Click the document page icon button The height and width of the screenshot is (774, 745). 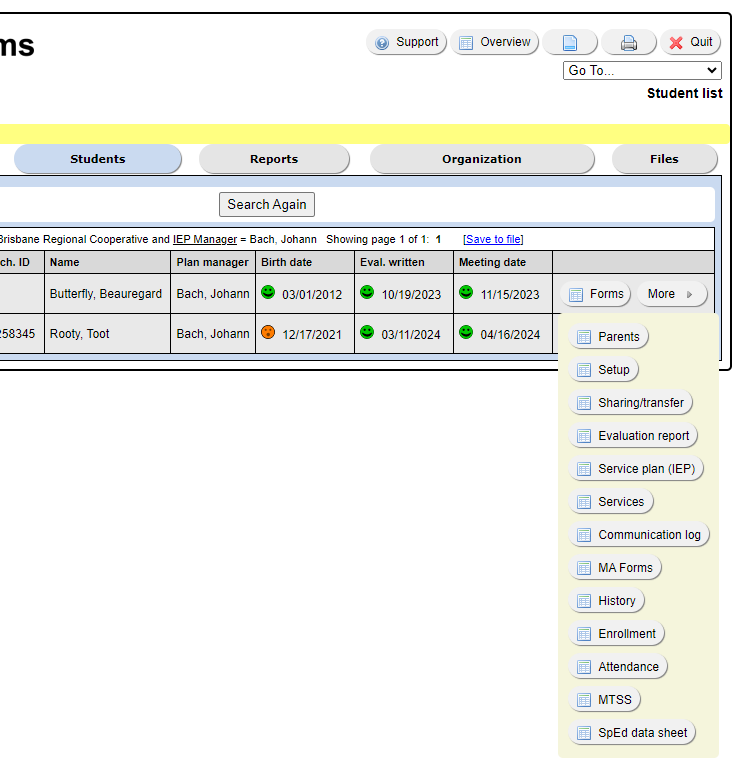point(570,43)
